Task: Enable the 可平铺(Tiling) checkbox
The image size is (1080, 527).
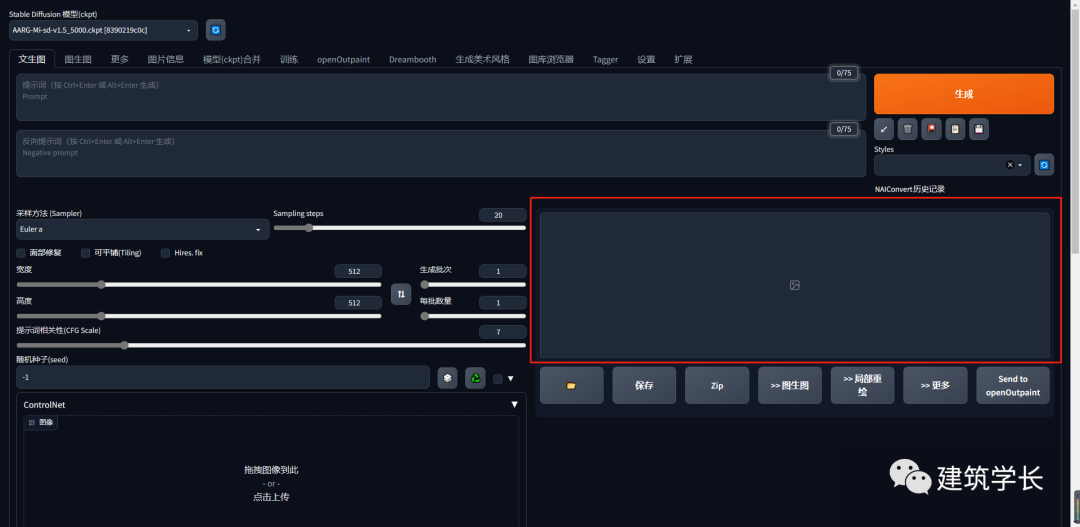Action: 85,253
